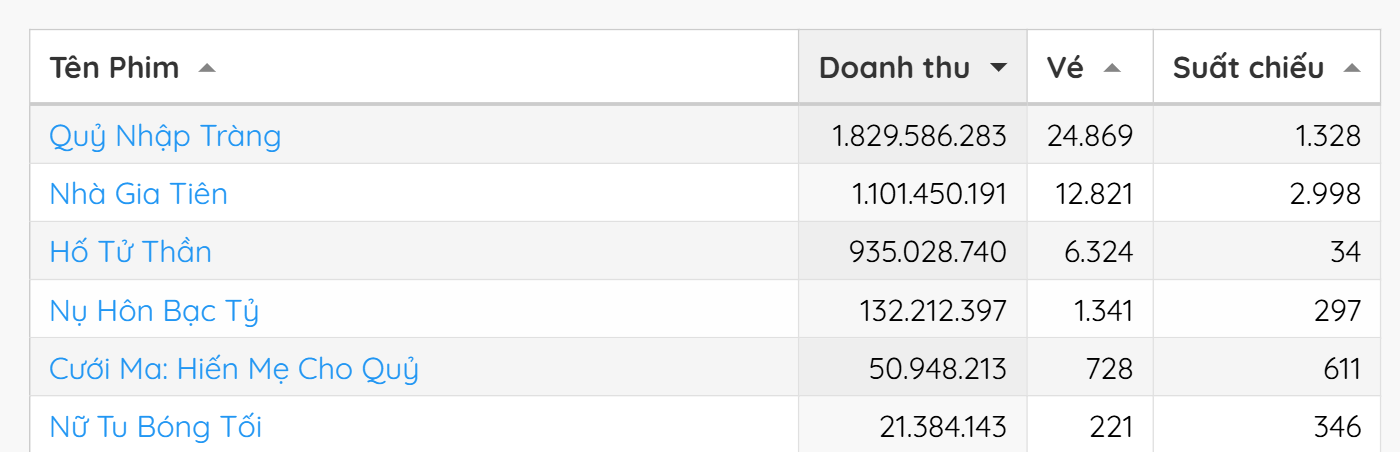Sort by Doanh thu column header
1400x452 pixels.
894,68
